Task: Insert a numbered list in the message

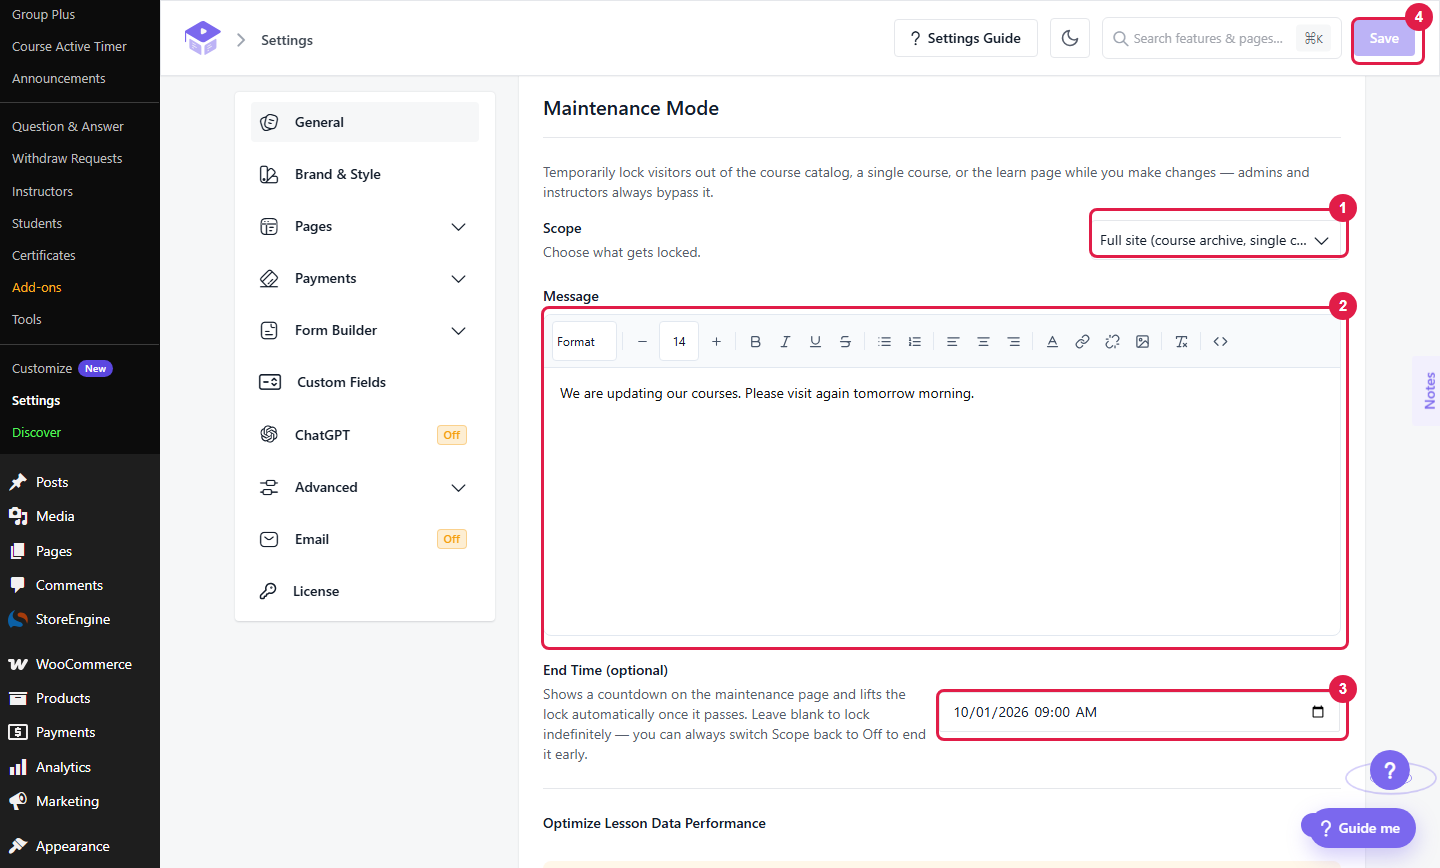Action: click(x=915, y=342)
